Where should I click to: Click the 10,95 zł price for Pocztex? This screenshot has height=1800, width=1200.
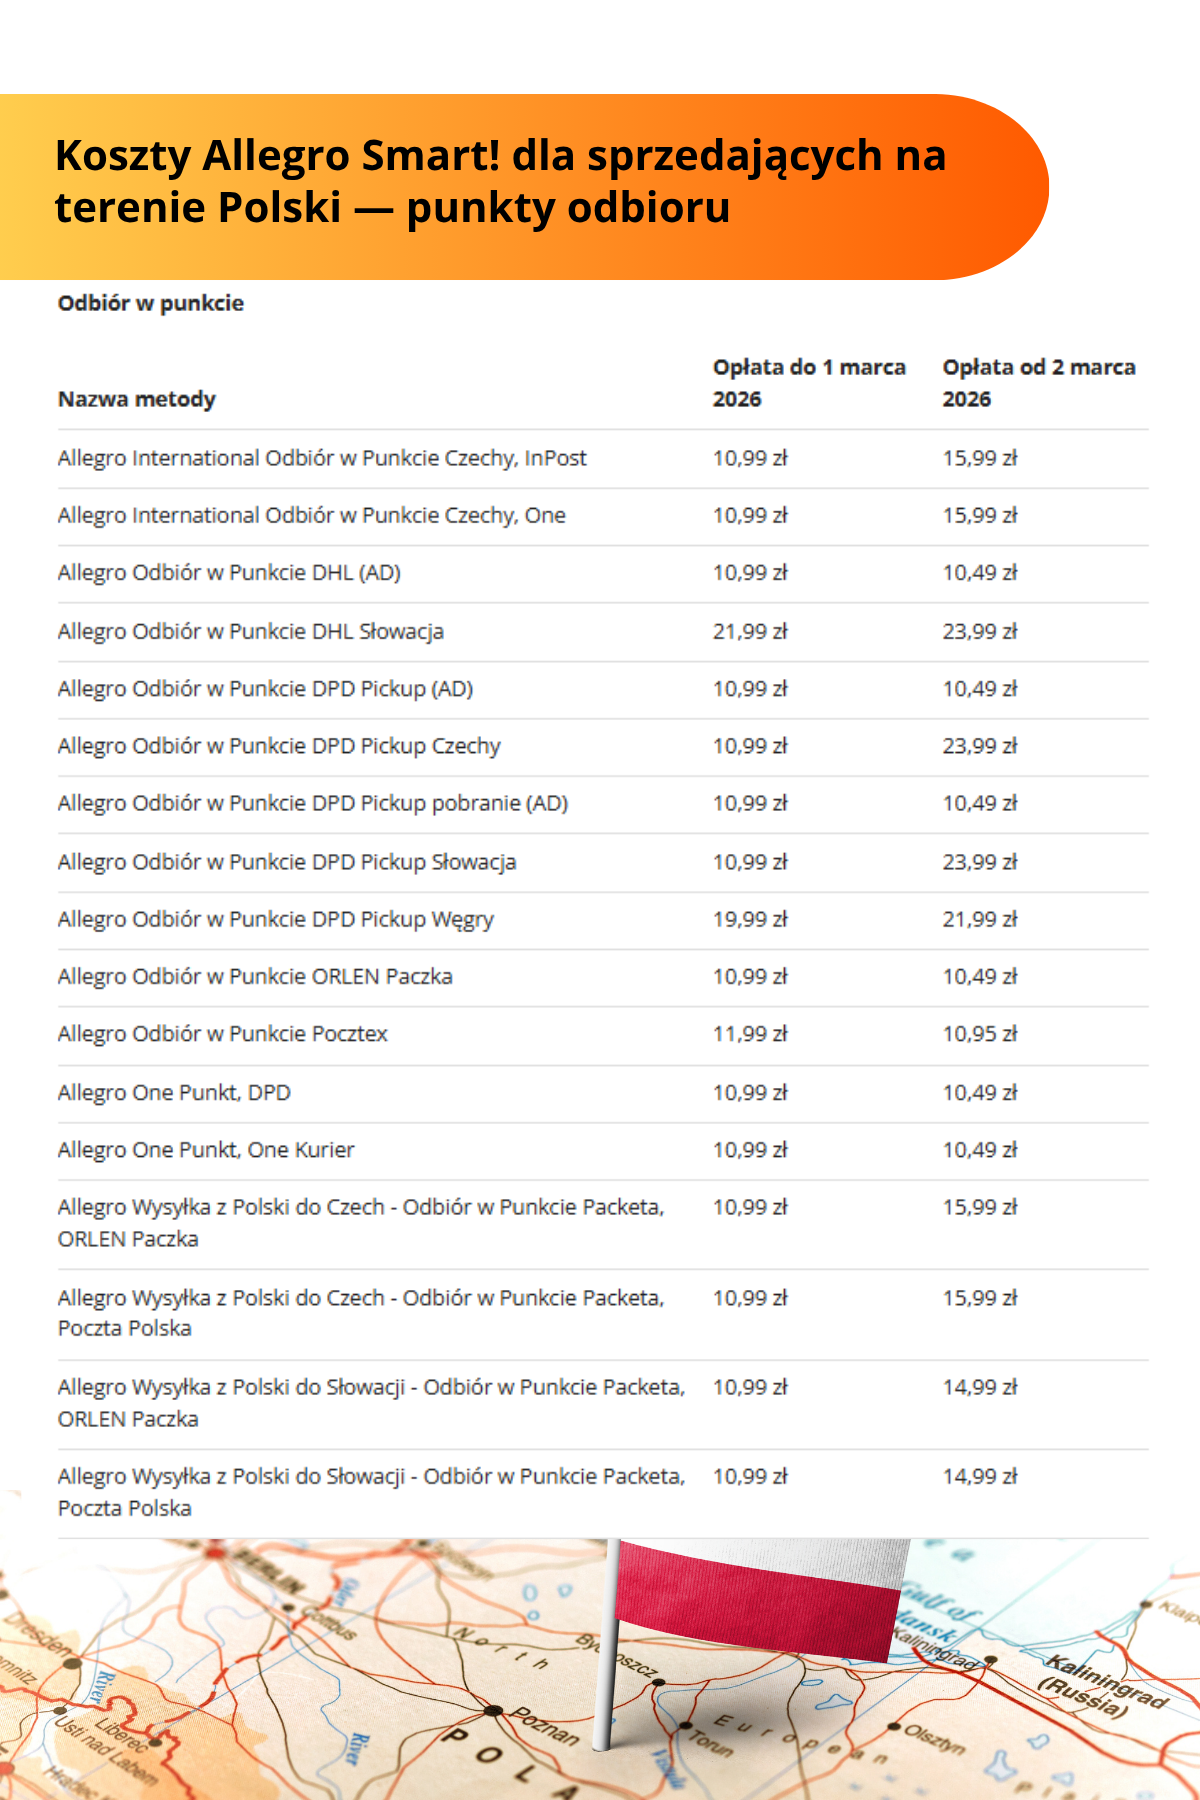pos(979,1034)
